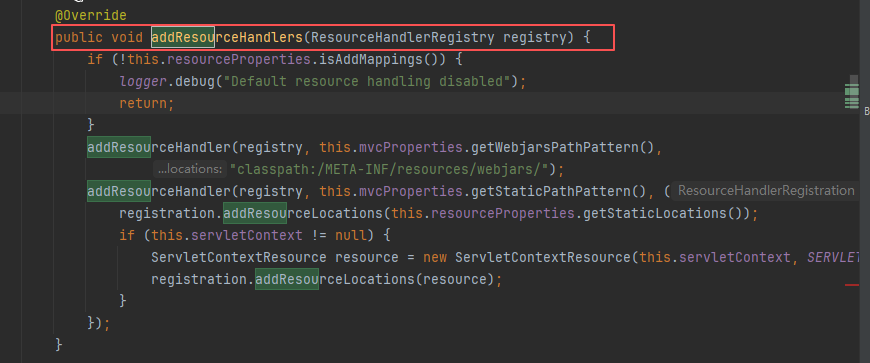Click the "Default resource handling disabled" string
Screen dimensions: 870x363
tap(367, 82)
